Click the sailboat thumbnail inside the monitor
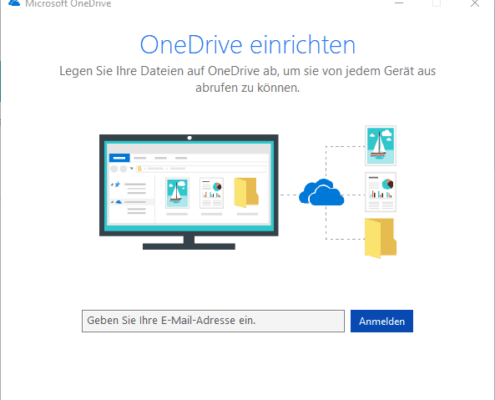 [177, 193]
